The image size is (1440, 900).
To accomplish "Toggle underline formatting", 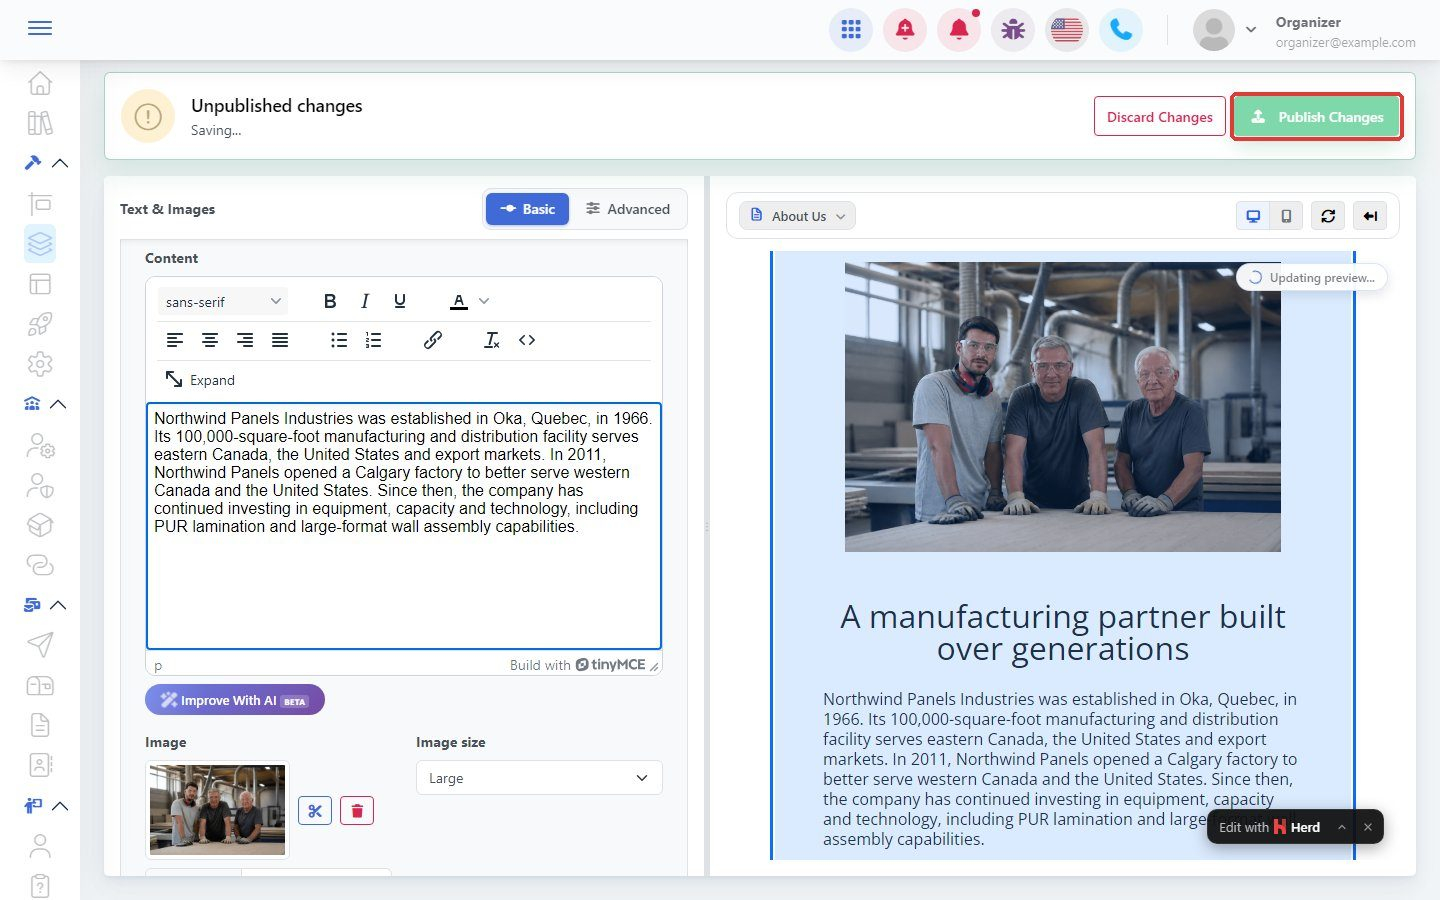I will click(x=400, y=301).
